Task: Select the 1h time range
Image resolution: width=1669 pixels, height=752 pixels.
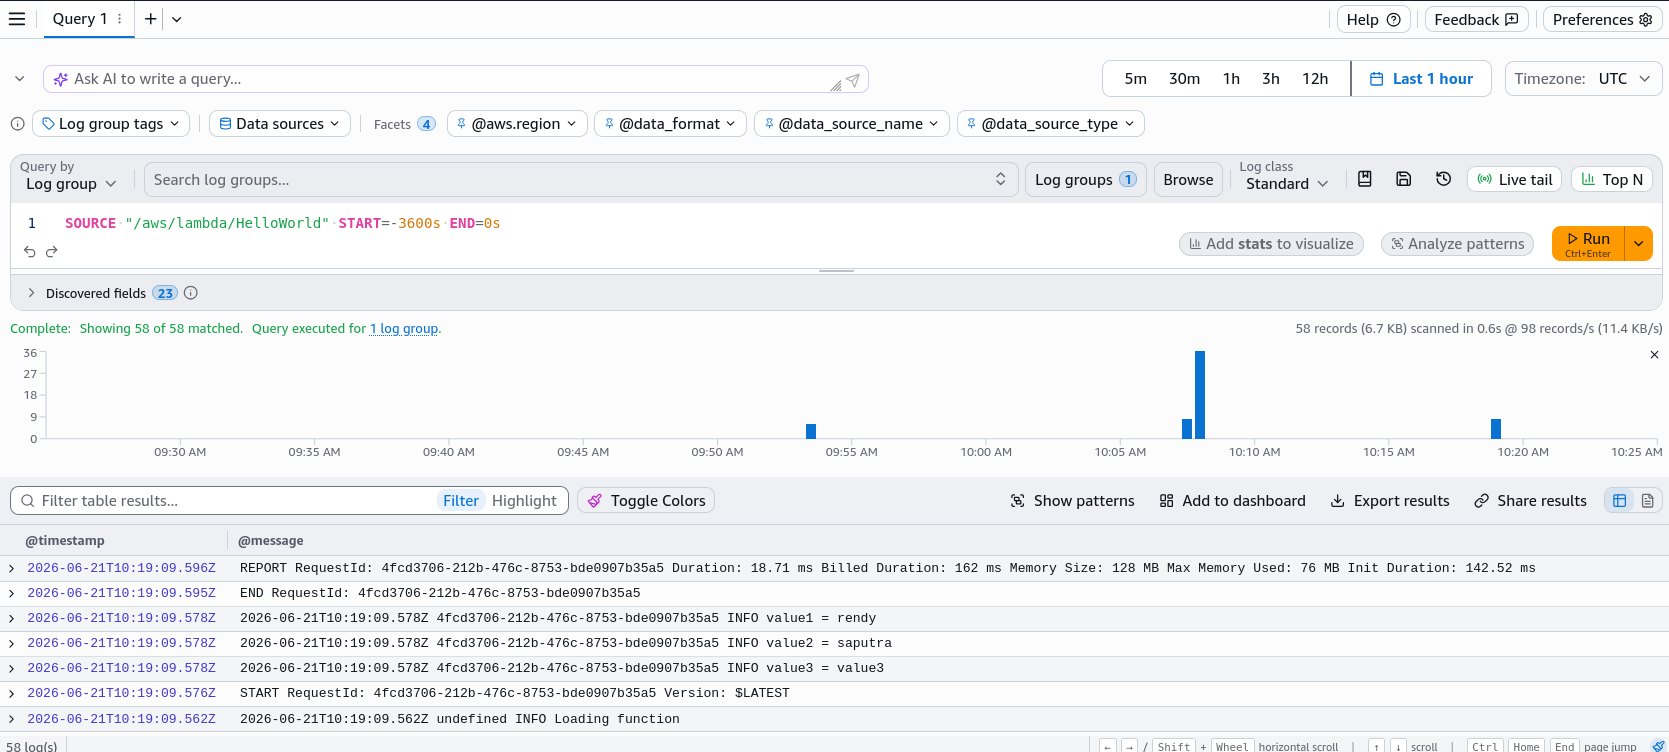Action: point(1232,79)
